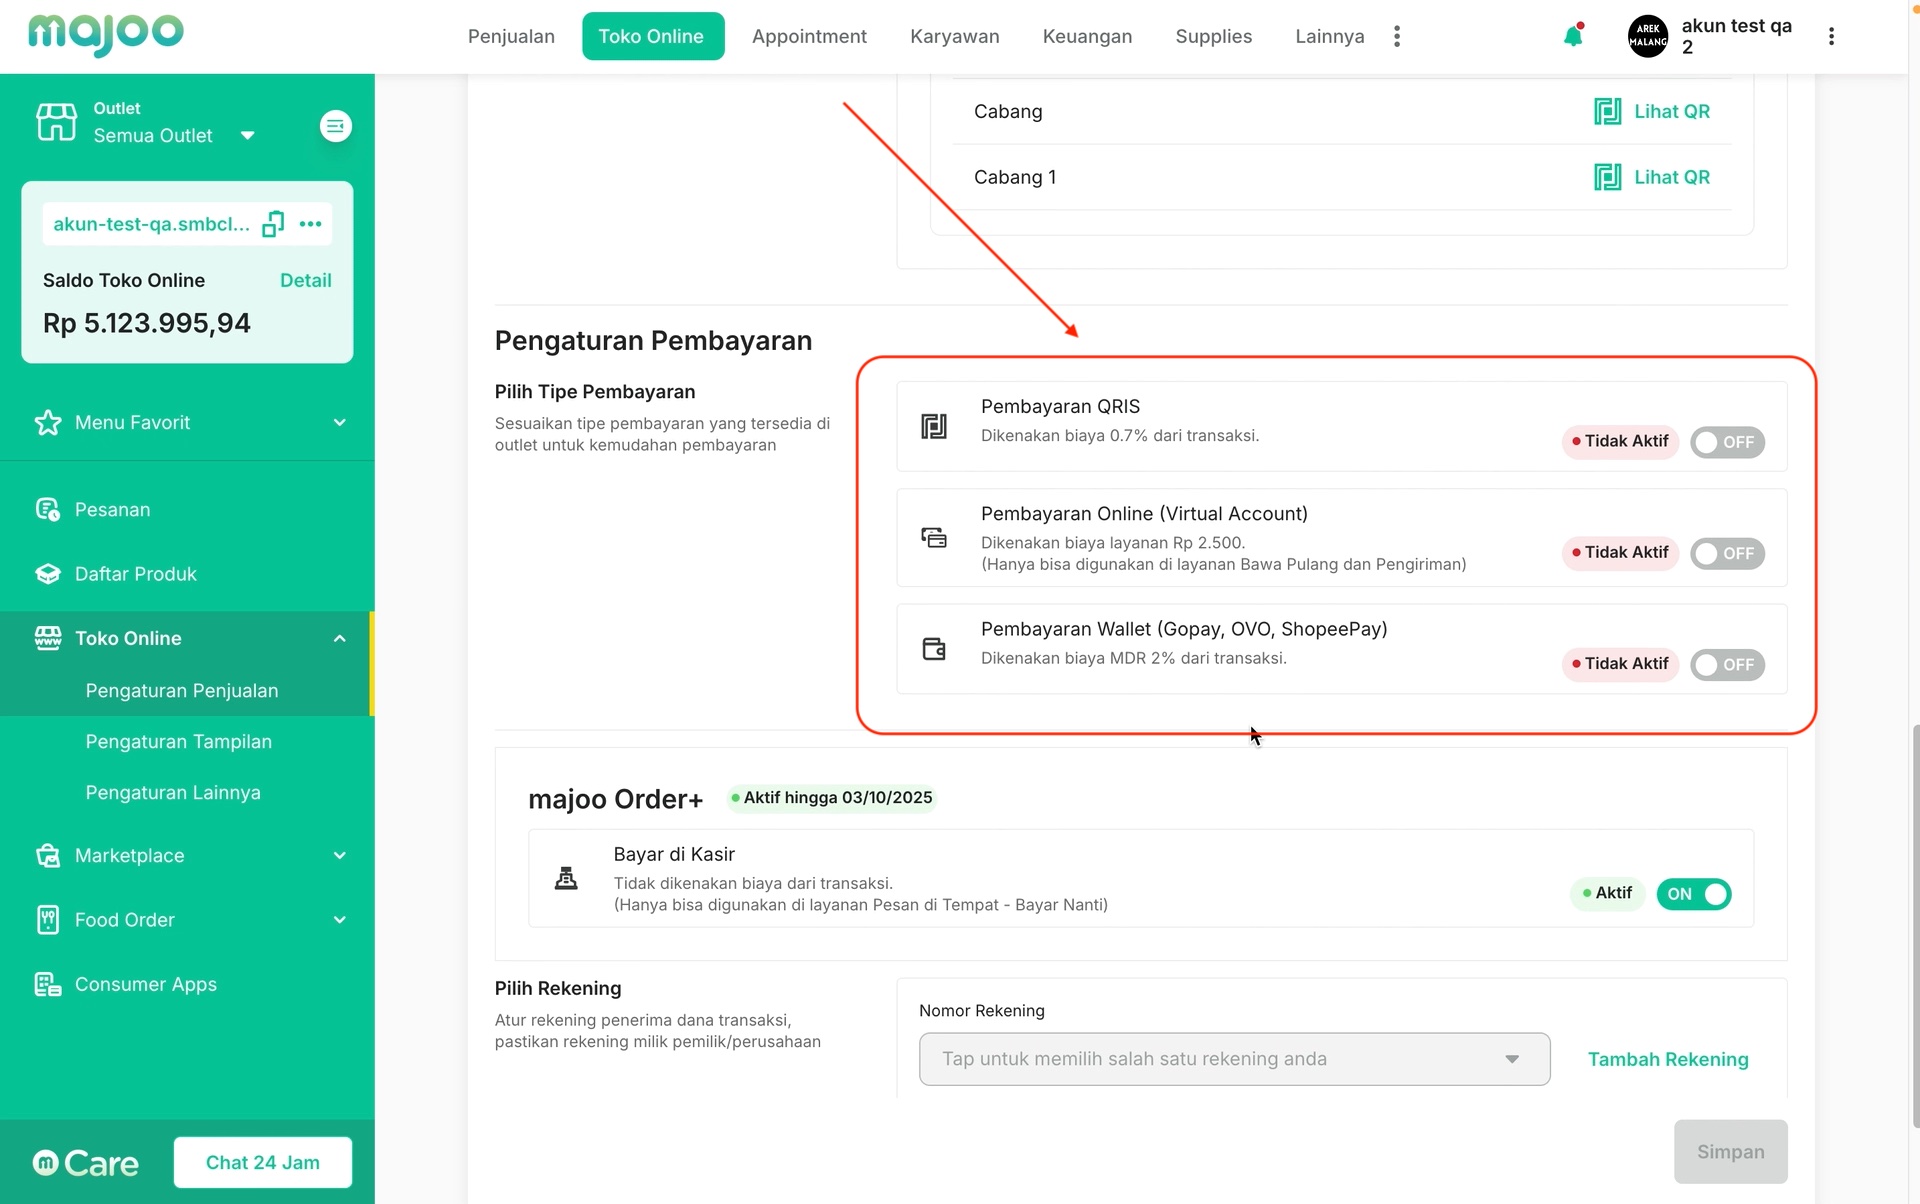The height and width of the screenshot is (1204, 1920).
Task: Click the Aktif badge for Bayar di Kasir
Action: click(1607, 893)
